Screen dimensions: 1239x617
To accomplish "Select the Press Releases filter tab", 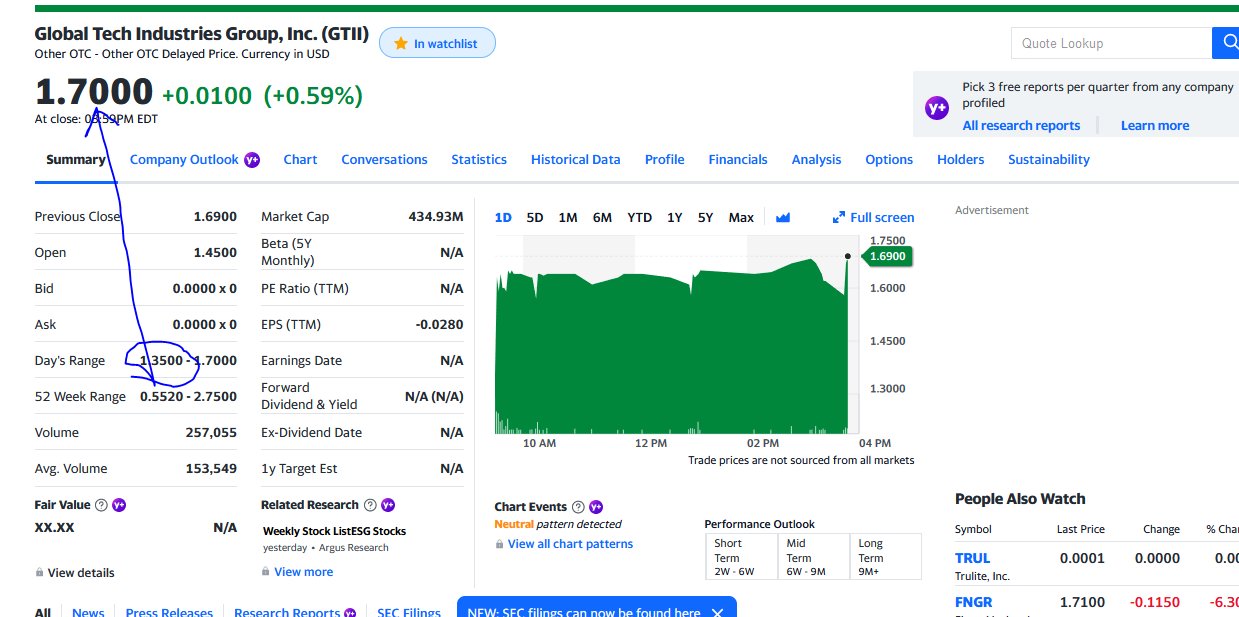I will tap(169, 611).
